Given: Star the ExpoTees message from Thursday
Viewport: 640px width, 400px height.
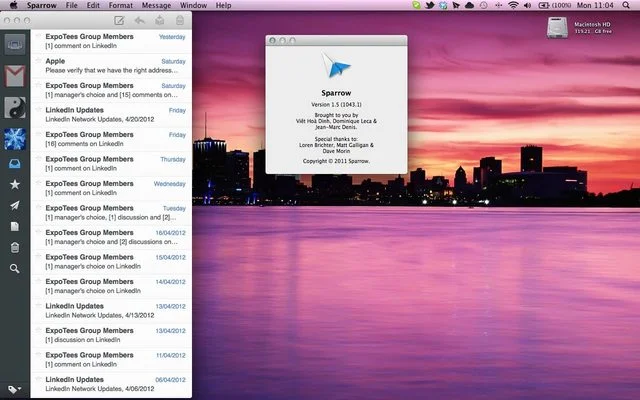Looking at the screenshot, I should point(38,159).
